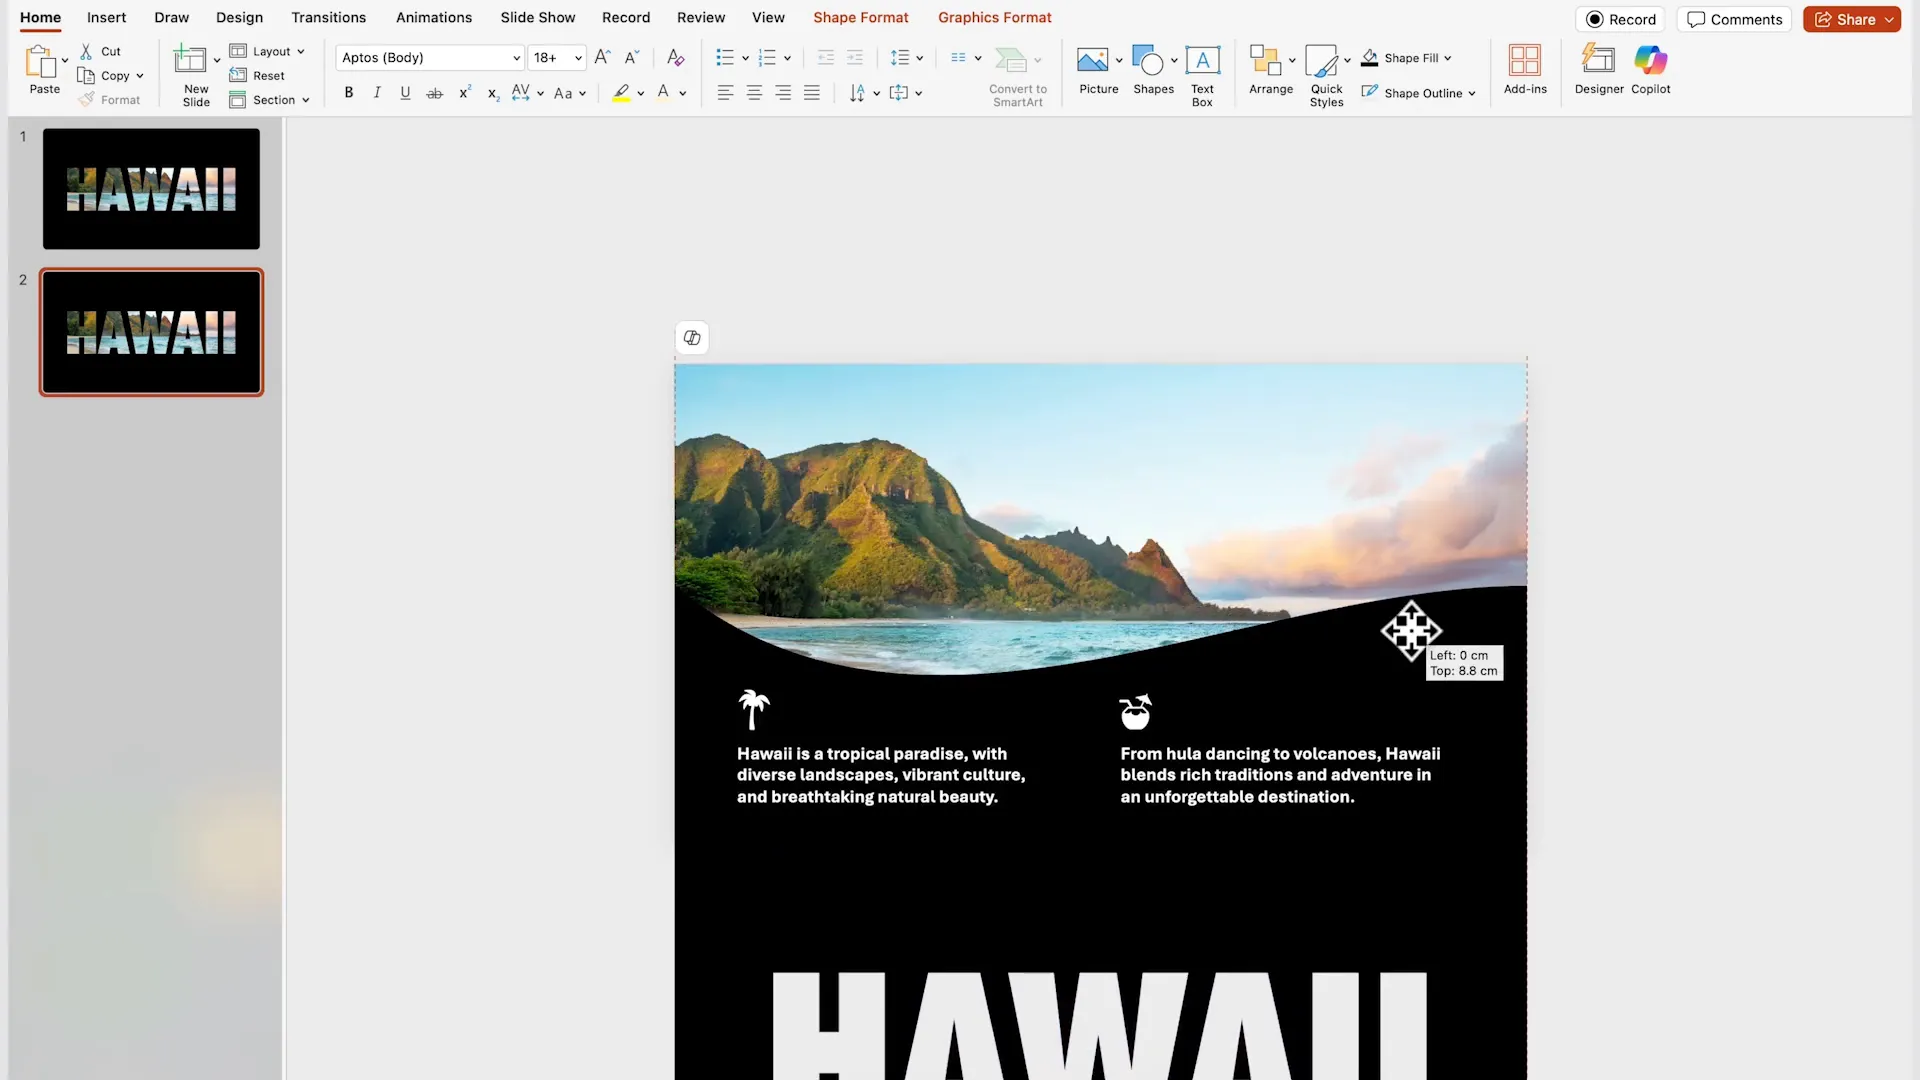Open the Comments pane
The image size is (1920, 1080).
pos(1734,19)
